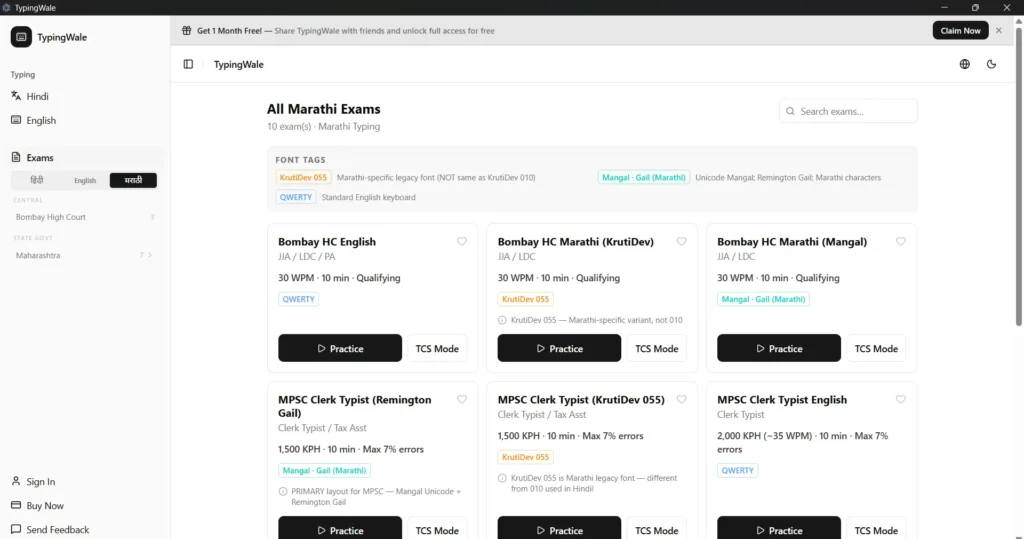This screenshot has width=1024, height=539.
Task: Open TCS Mode for MPSC Clerk Typist (Remington Gail)
Action: tap(437, 528)
